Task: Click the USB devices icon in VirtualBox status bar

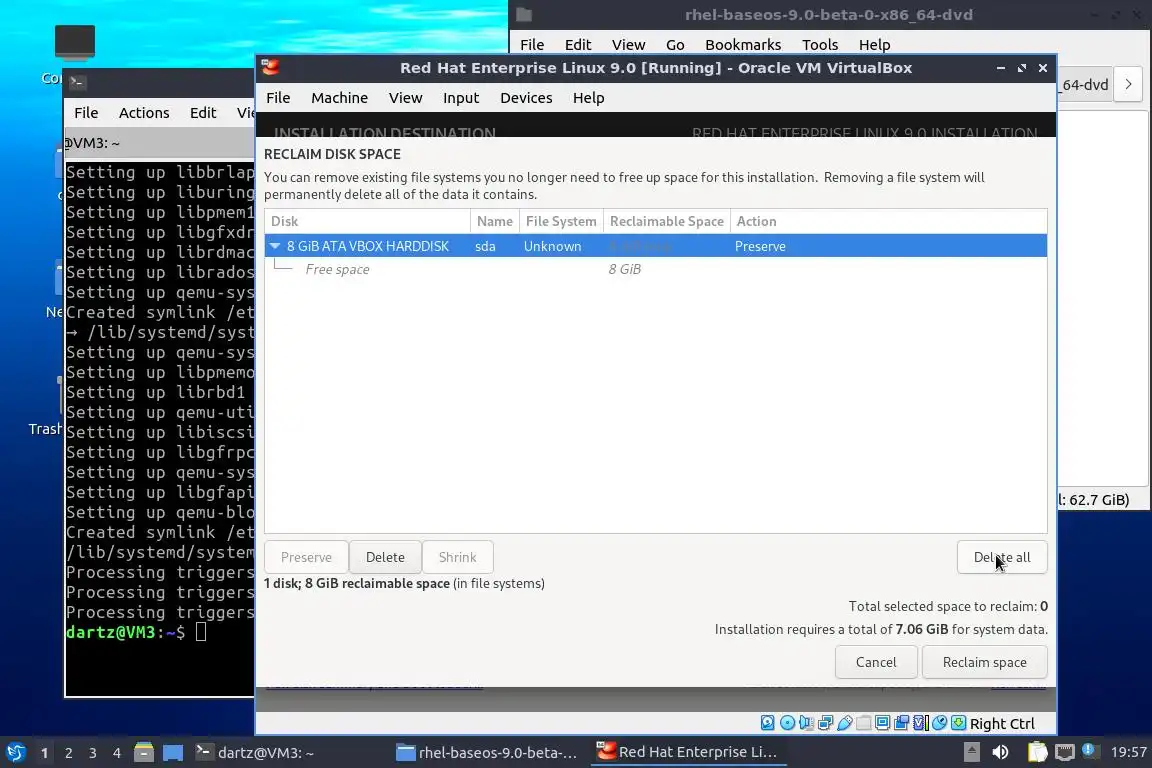Action: [844, 723]
